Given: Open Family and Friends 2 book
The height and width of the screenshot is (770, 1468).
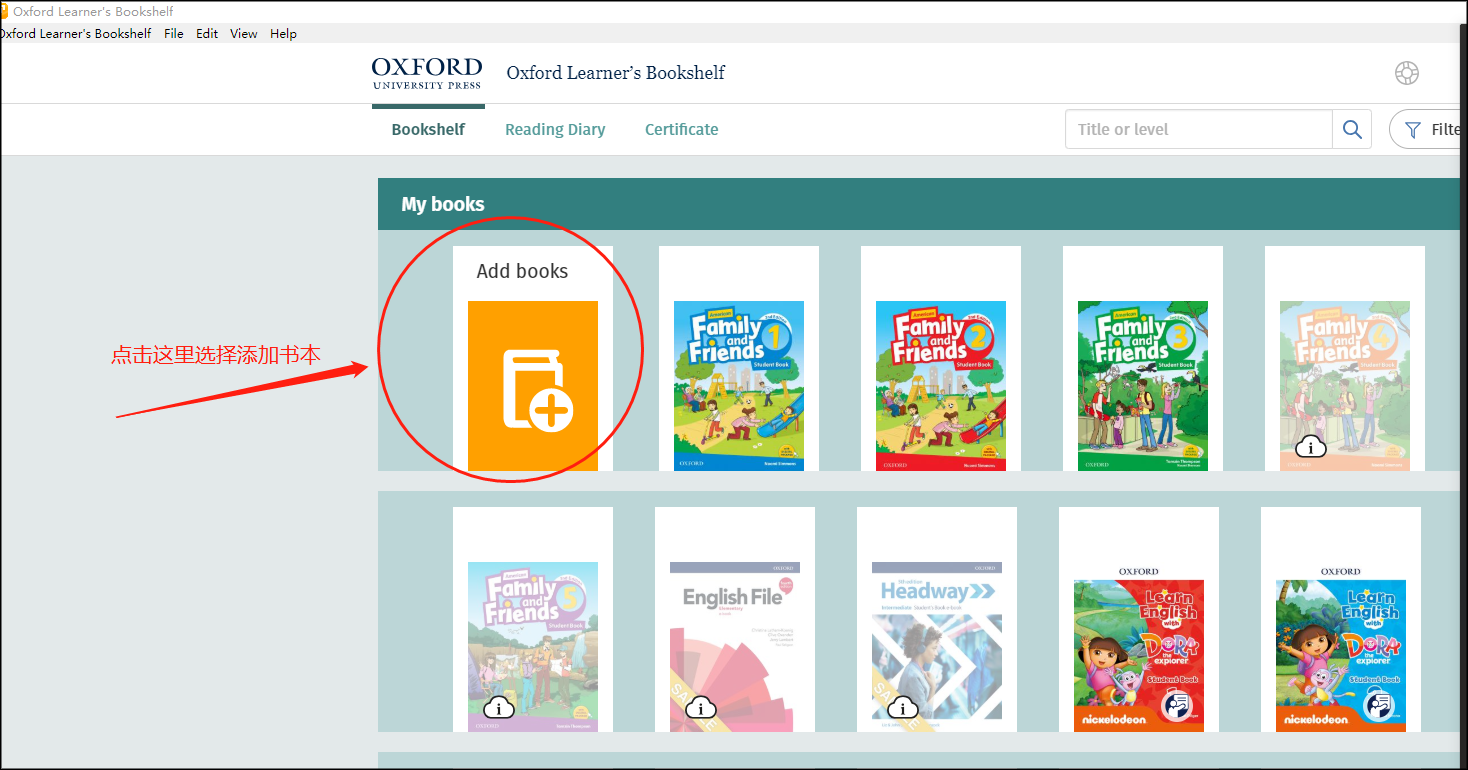Looking at the screenshot, I should (x=941, y=386).
